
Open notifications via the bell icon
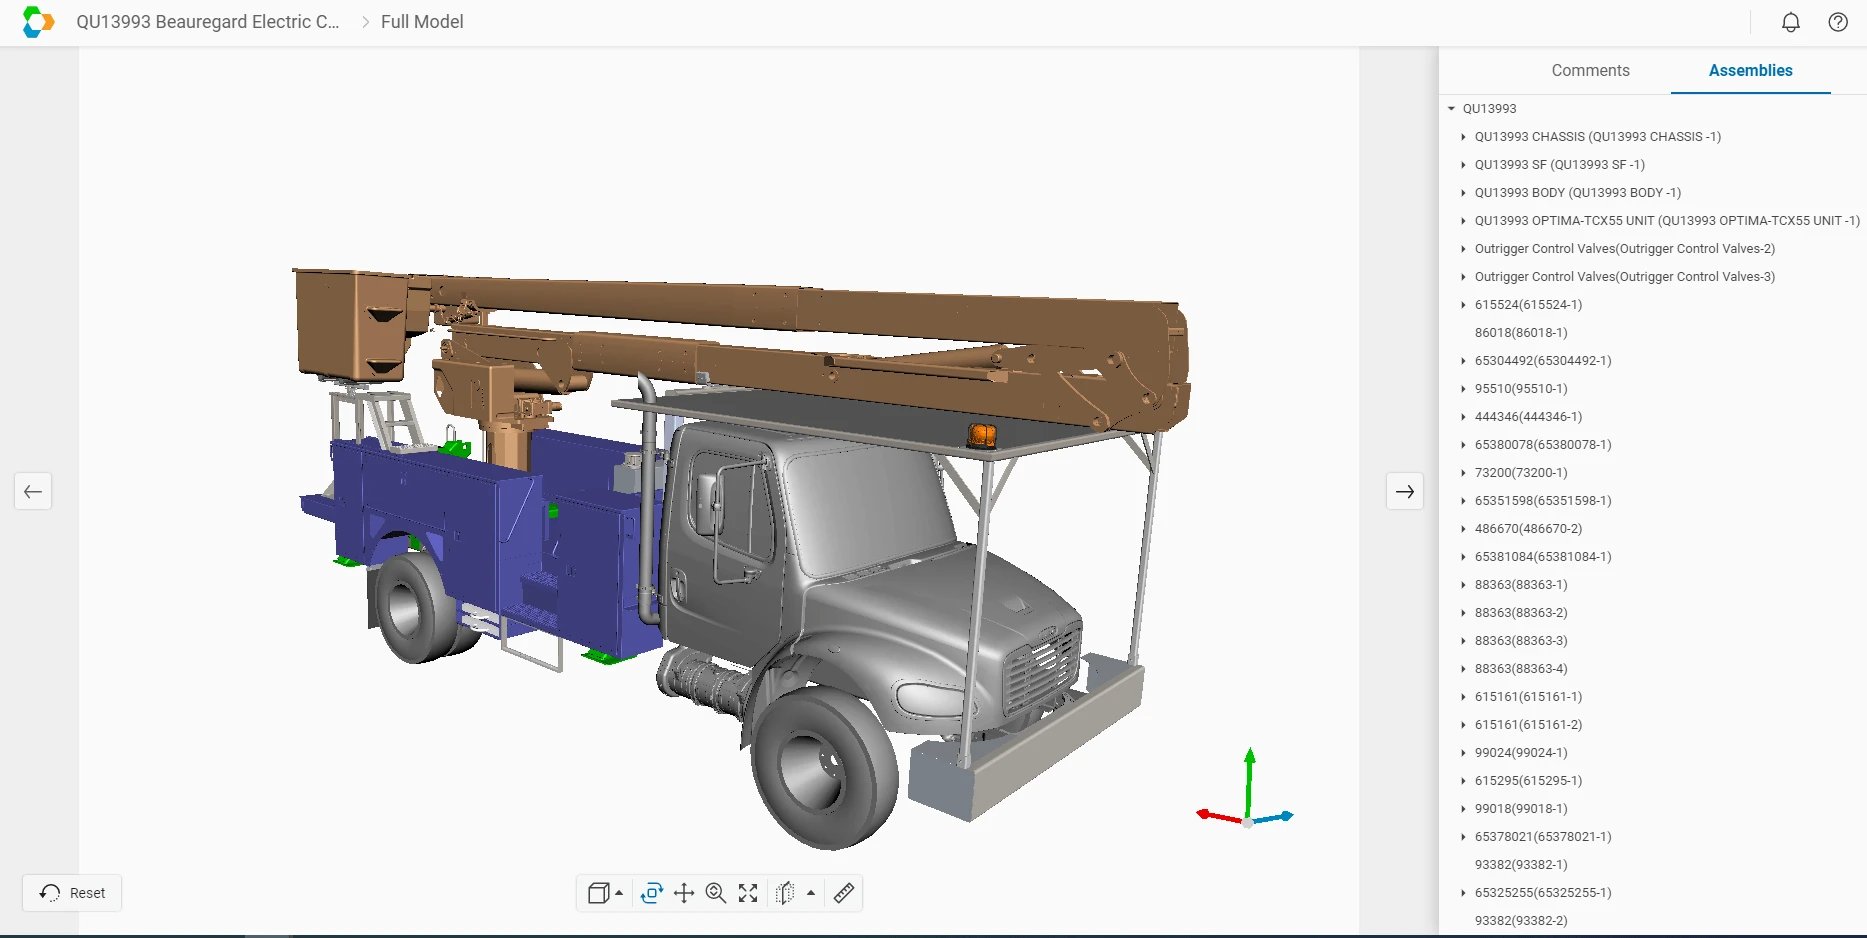[x=1790, y=21]
